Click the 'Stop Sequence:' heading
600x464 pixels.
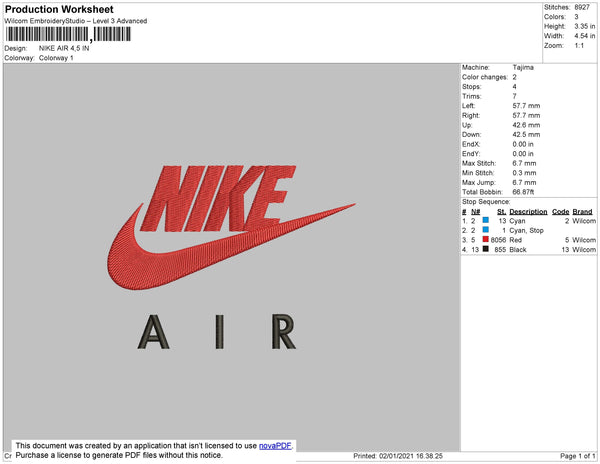point(486,202)
